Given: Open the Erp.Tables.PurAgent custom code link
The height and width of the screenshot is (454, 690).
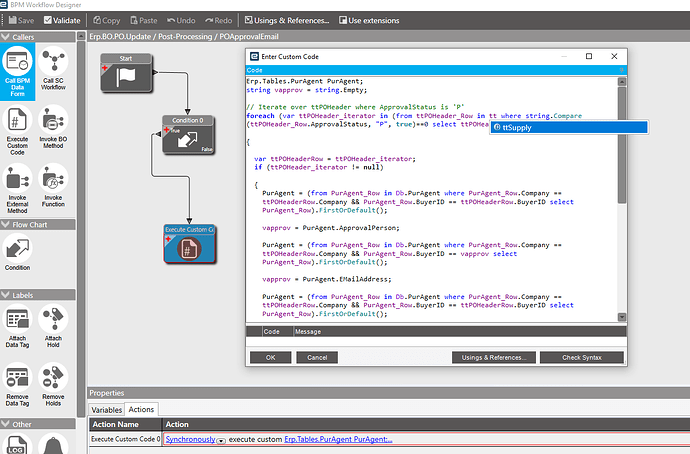Looking at the screenshot, I should (x=338, y=439).
